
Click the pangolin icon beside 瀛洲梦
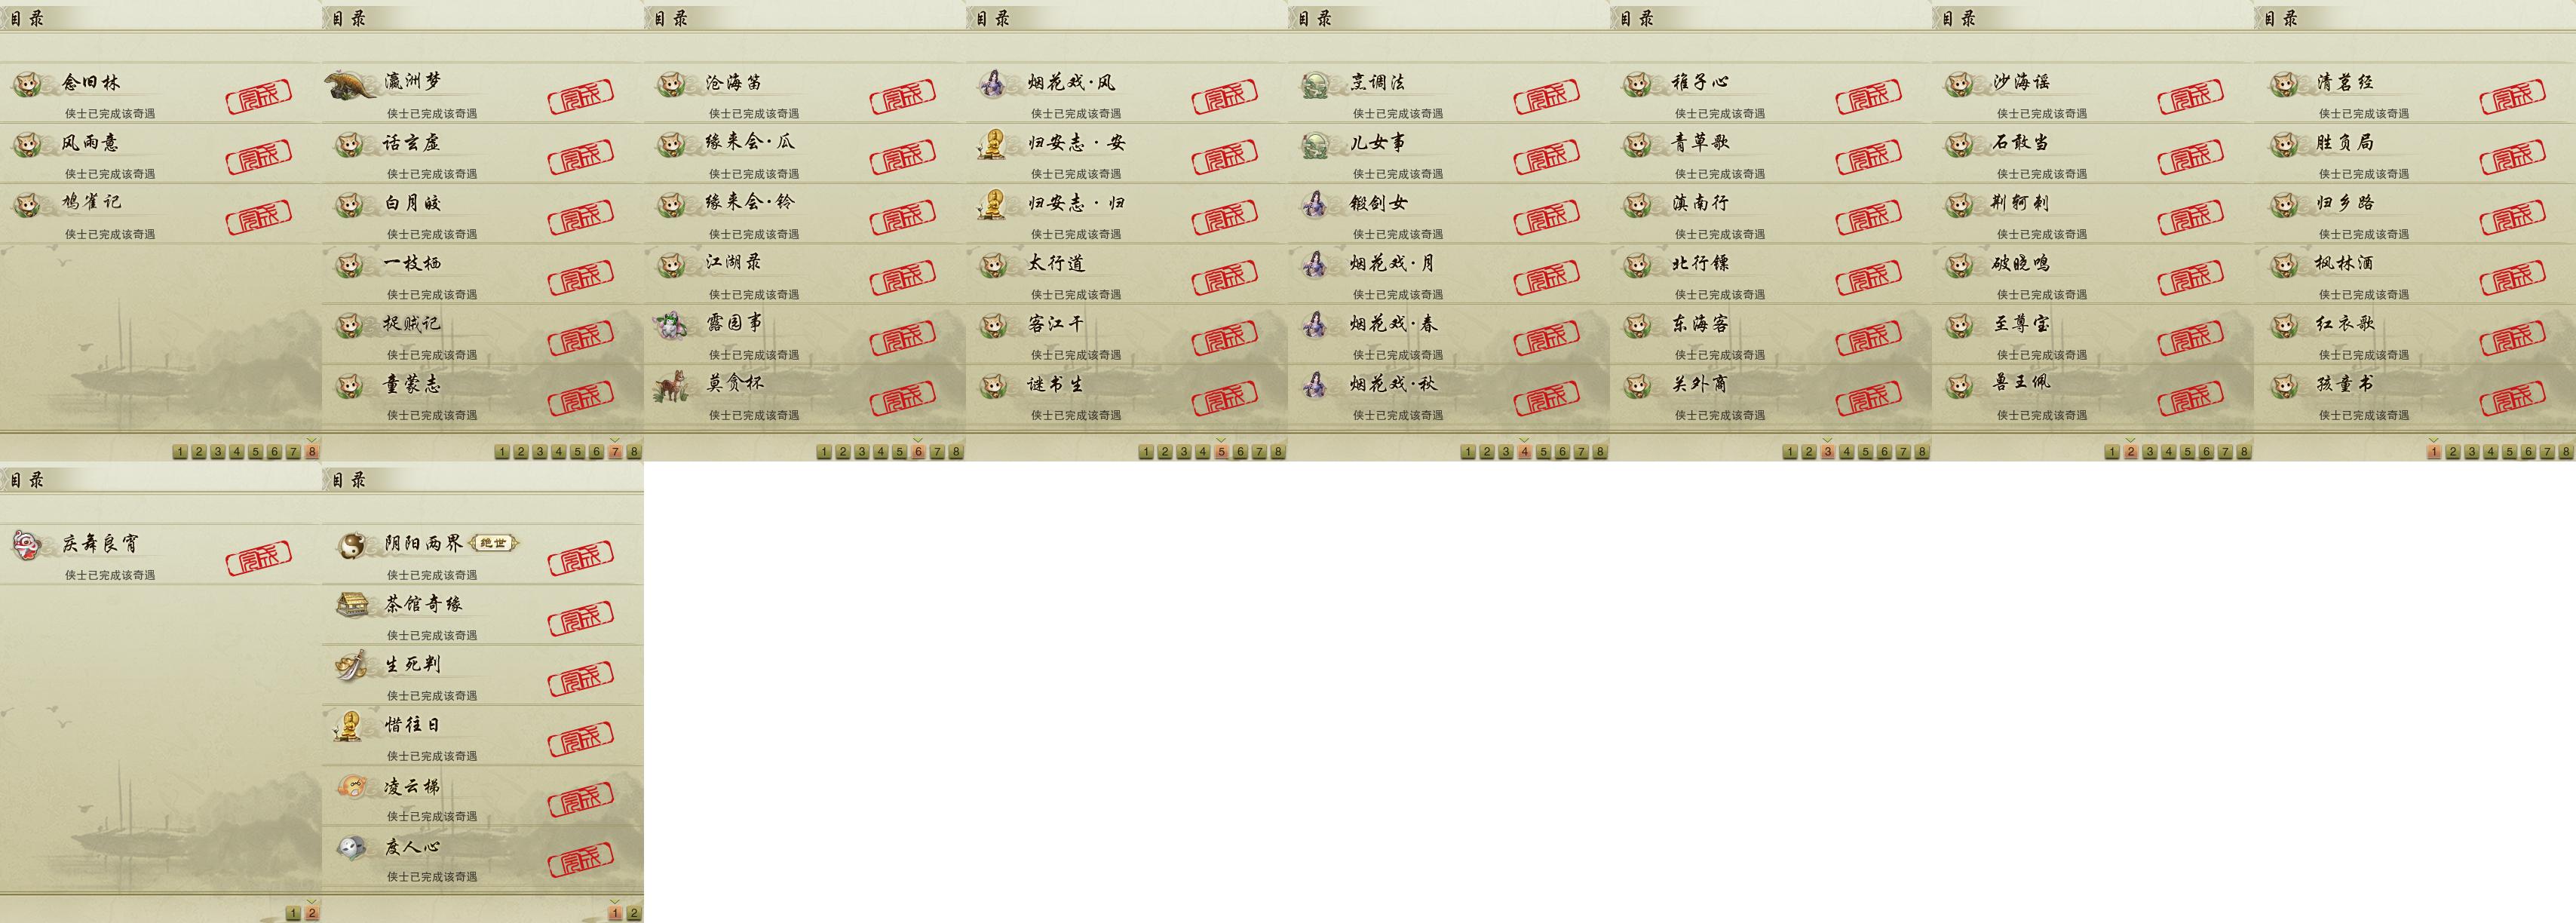351,84
